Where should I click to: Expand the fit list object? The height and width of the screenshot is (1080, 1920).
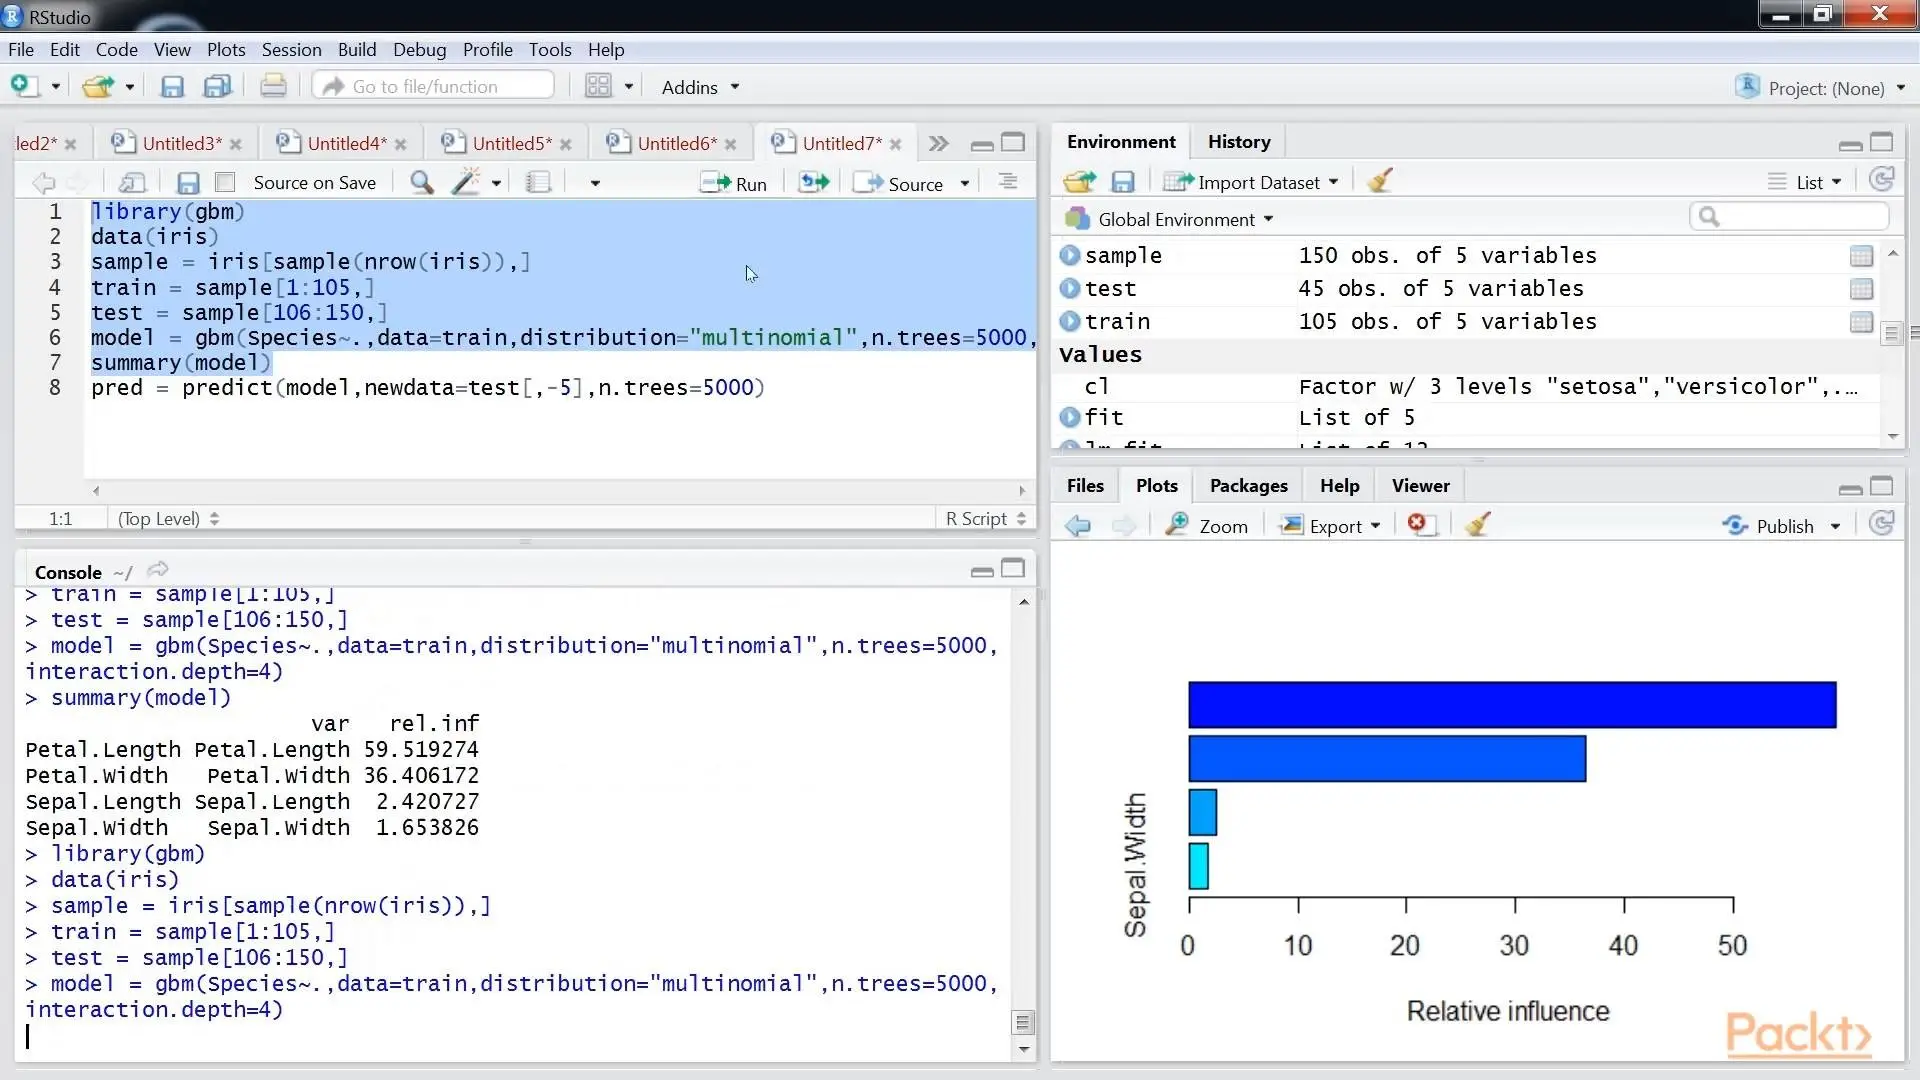pos(1070,417)
